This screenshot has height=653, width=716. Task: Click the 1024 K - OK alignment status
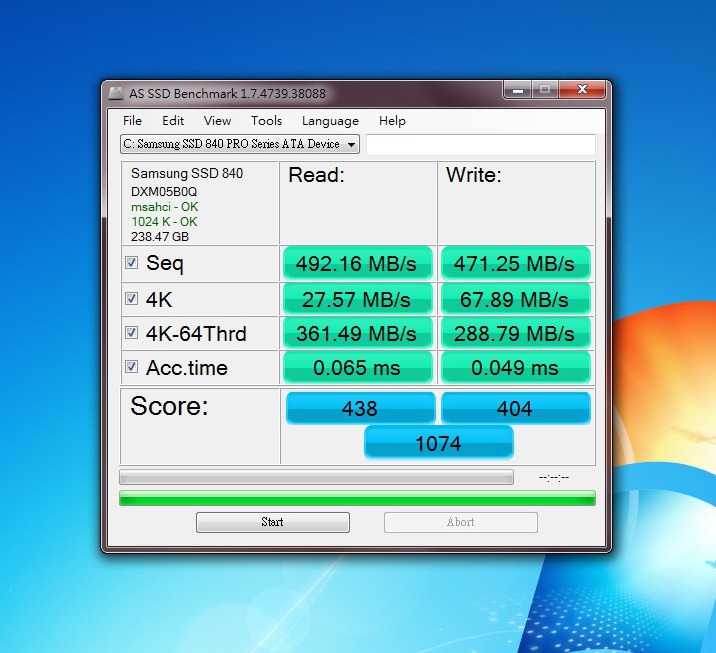[164, 221]
